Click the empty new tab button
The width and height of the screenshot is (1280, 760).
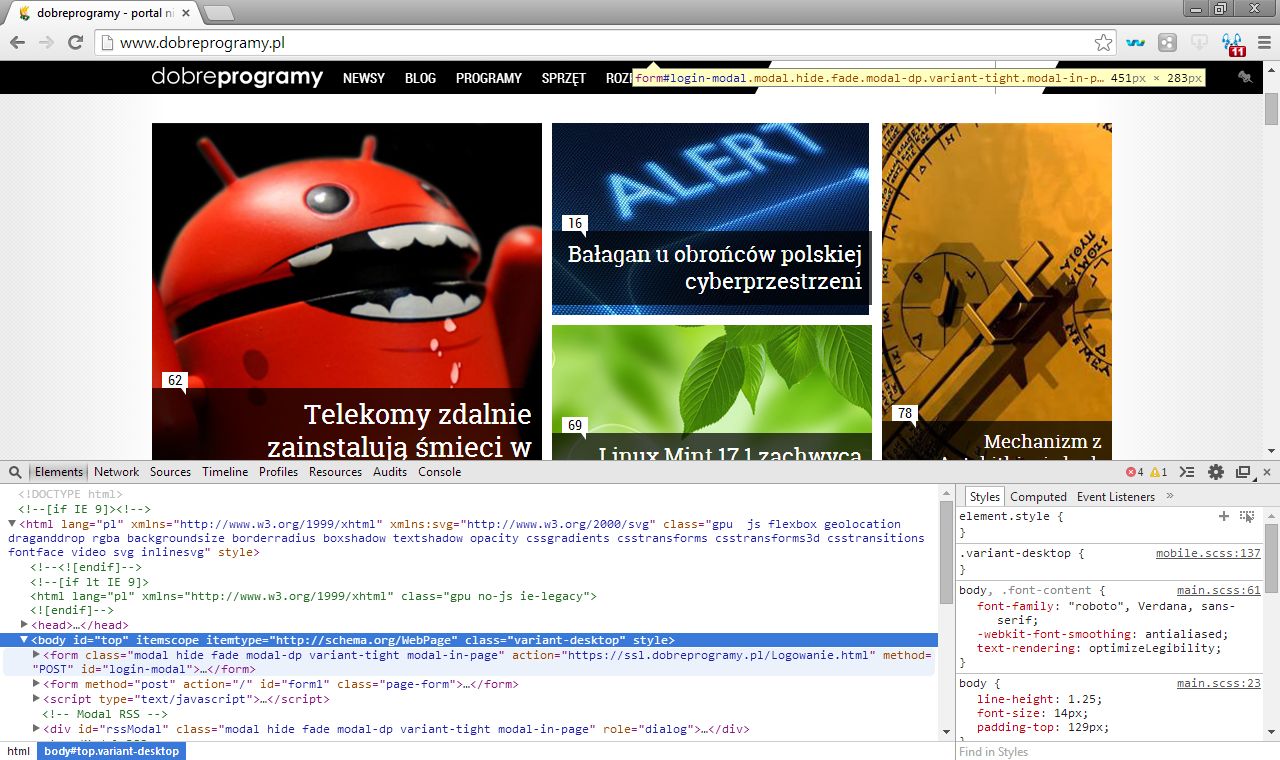[x=219, y=13]
